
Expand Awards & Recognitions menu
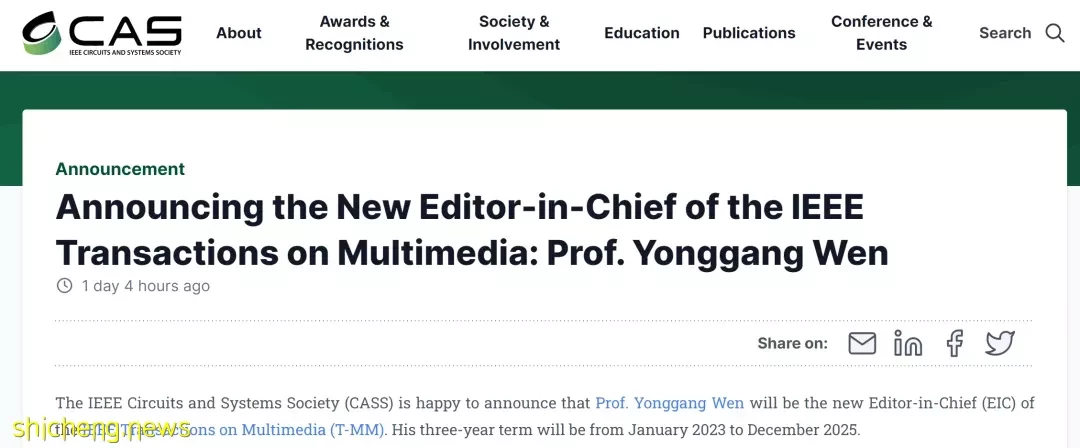pyautogui.click(x=354, y=33)
